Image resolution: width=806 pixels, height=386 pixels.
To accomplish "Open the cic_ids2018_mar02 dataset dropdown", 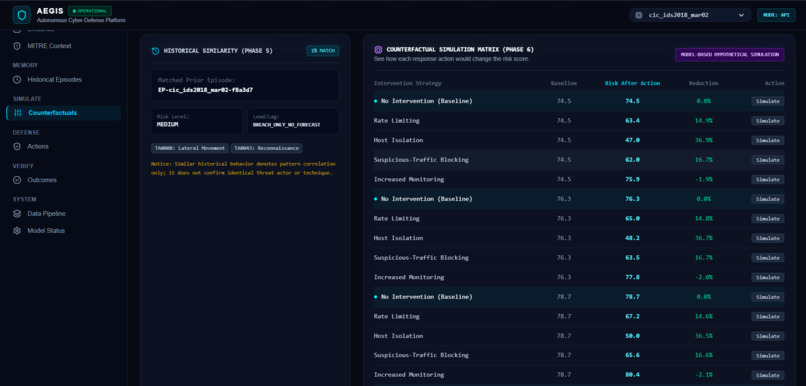I will tap(690, 15).
